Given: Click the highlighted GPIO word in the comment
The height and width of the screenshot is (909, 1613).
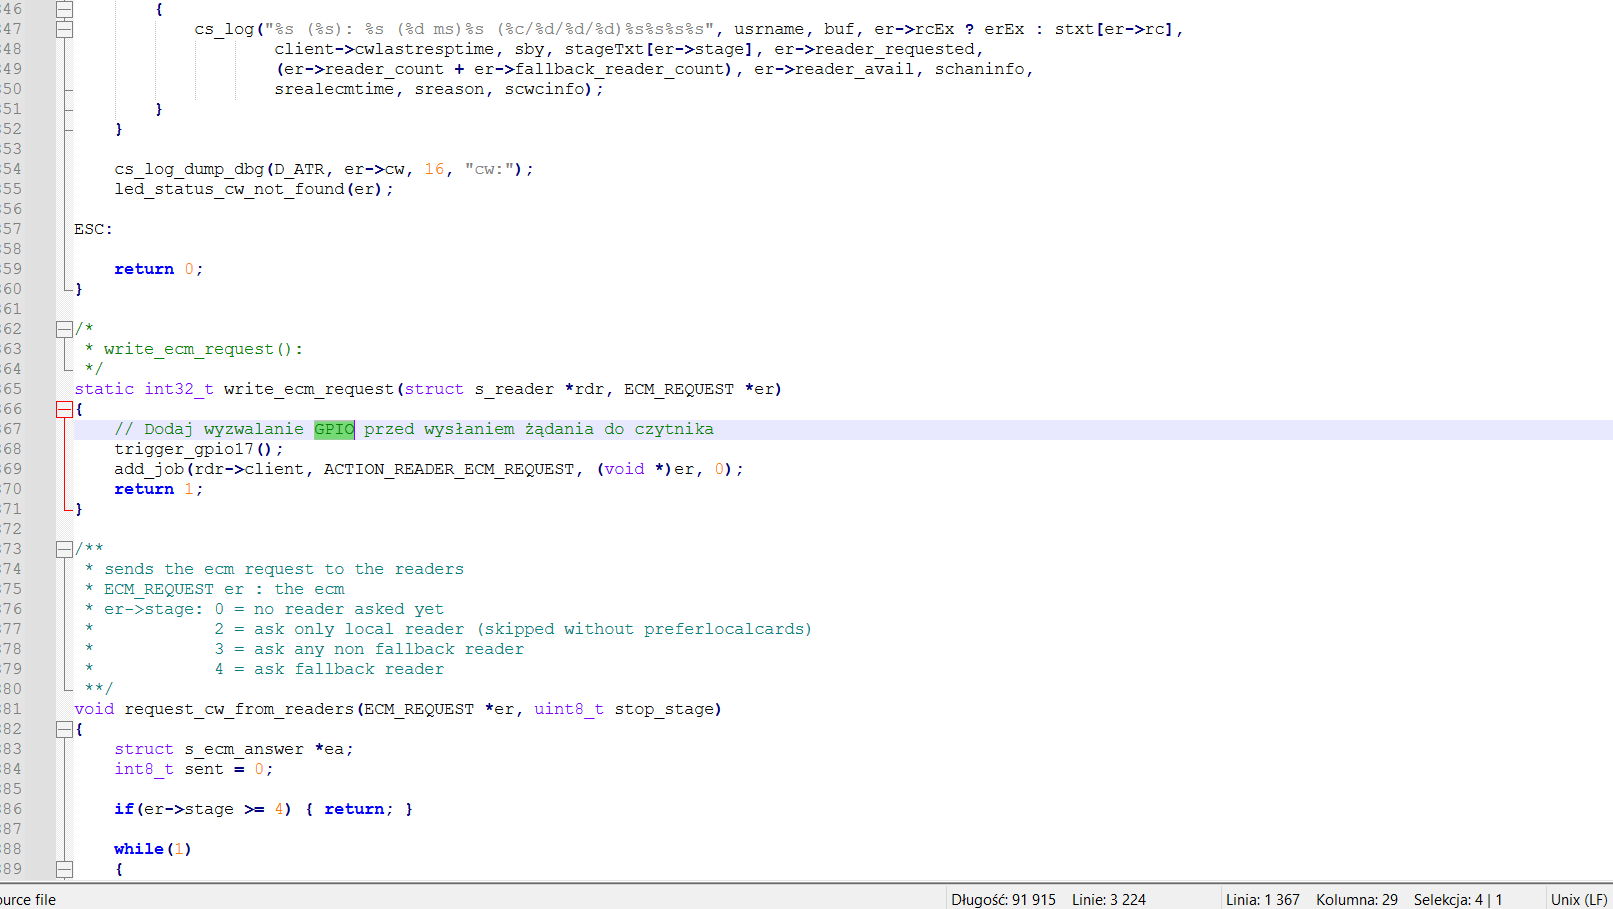Looking at the screenshot, I should [333, 429].
